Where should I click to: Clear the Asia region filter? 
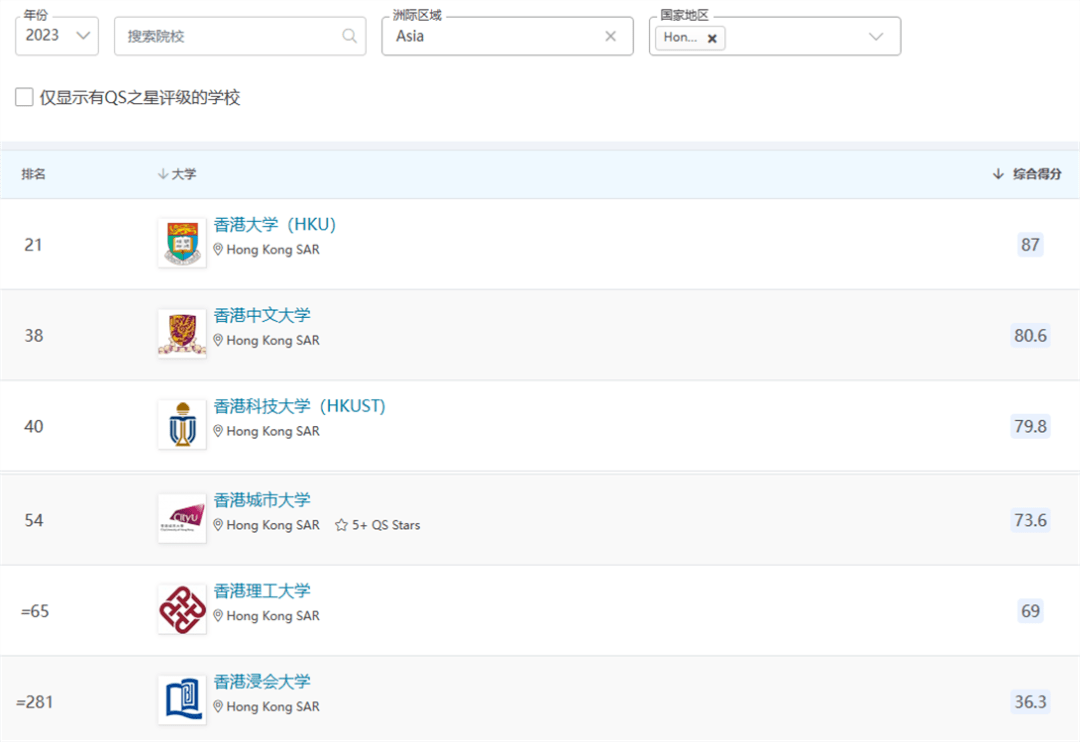pyautogui.click(x=610, y=36)
